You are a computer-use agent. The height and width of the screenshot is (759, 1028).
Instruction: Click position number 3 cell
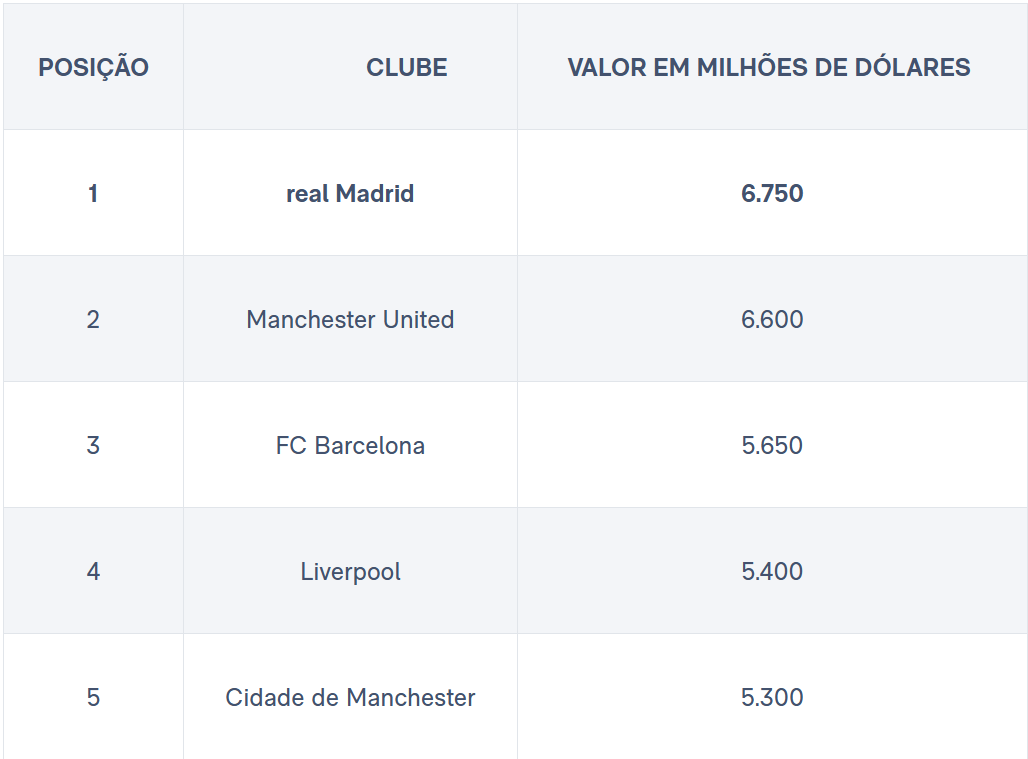click(93, 444)
